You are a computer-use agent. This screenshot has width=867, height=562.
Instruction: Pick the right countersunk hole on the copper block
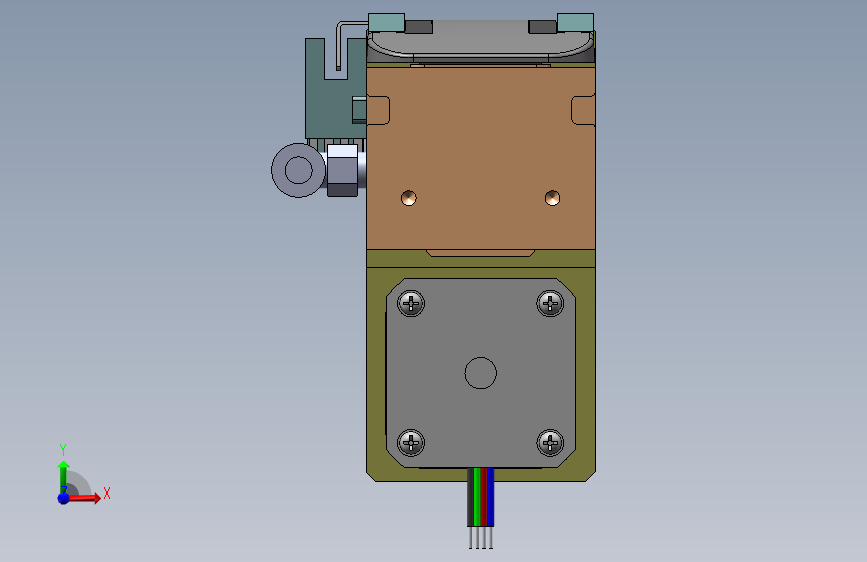pyautogui.click(x=552, y=197)
